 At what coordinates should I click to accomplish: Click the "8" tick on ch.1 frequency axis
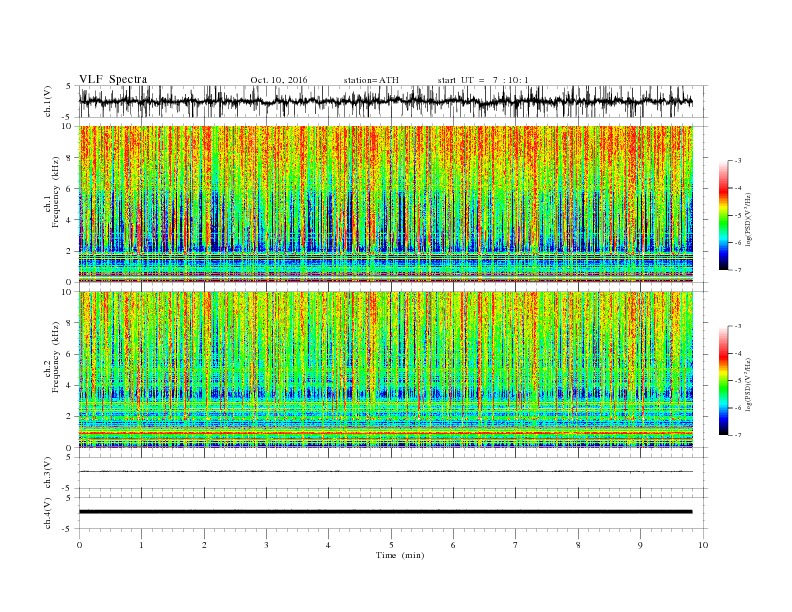click(70, 158)
